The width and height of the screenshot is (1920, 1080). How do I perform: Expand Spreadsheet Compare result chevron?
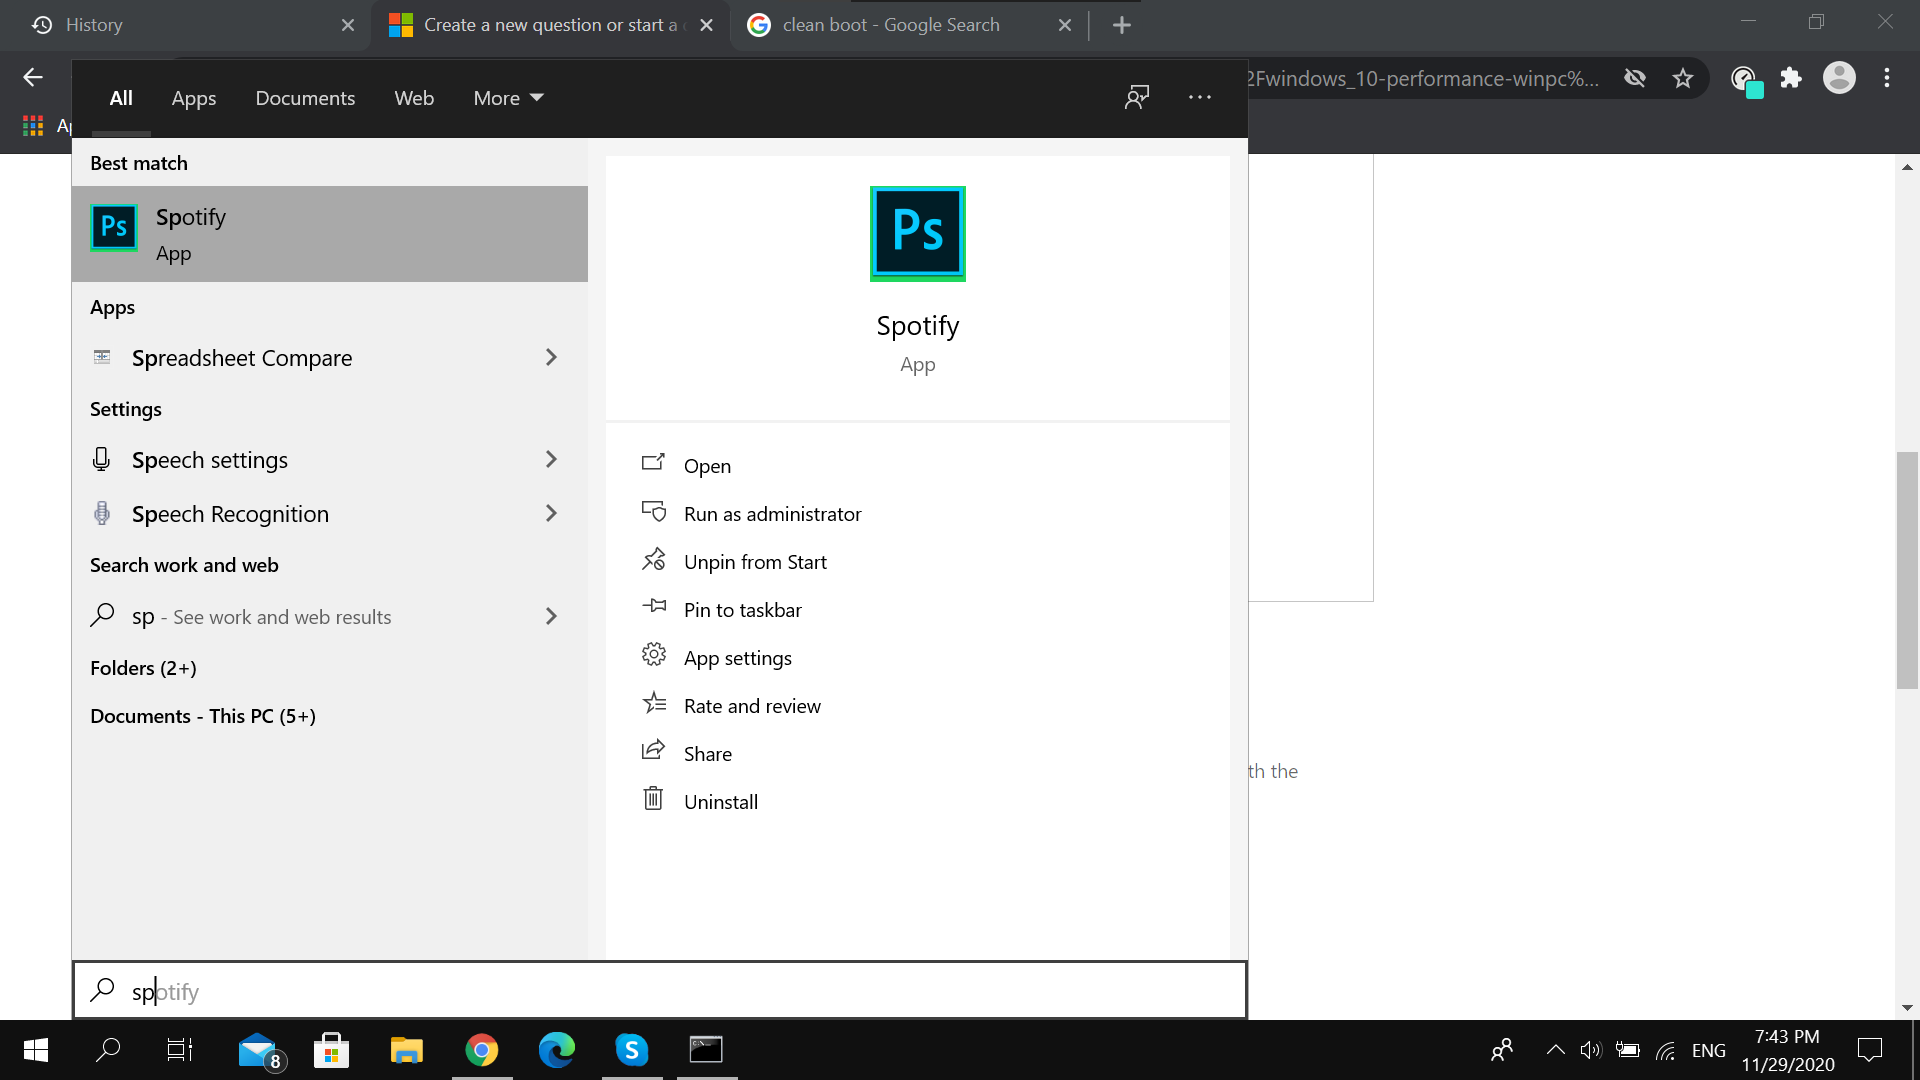click(x=551, y=357)
